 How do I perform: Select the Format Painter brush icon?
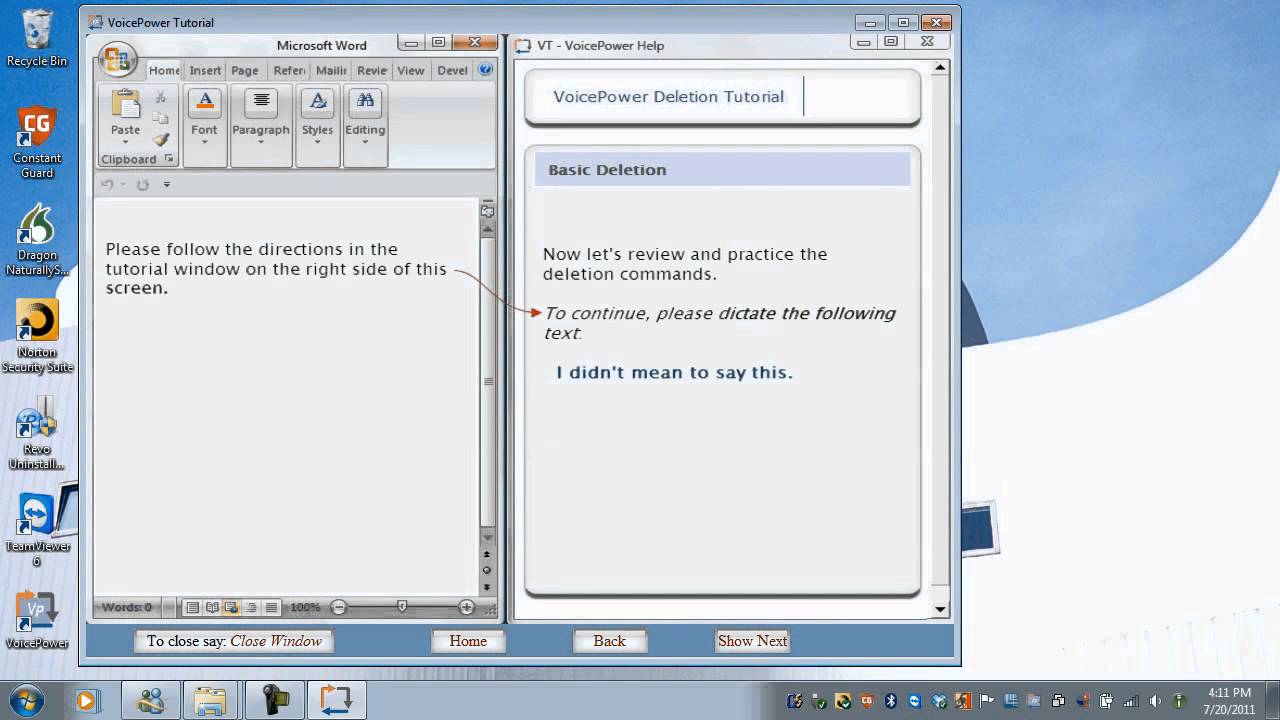[x=161, y=139]
